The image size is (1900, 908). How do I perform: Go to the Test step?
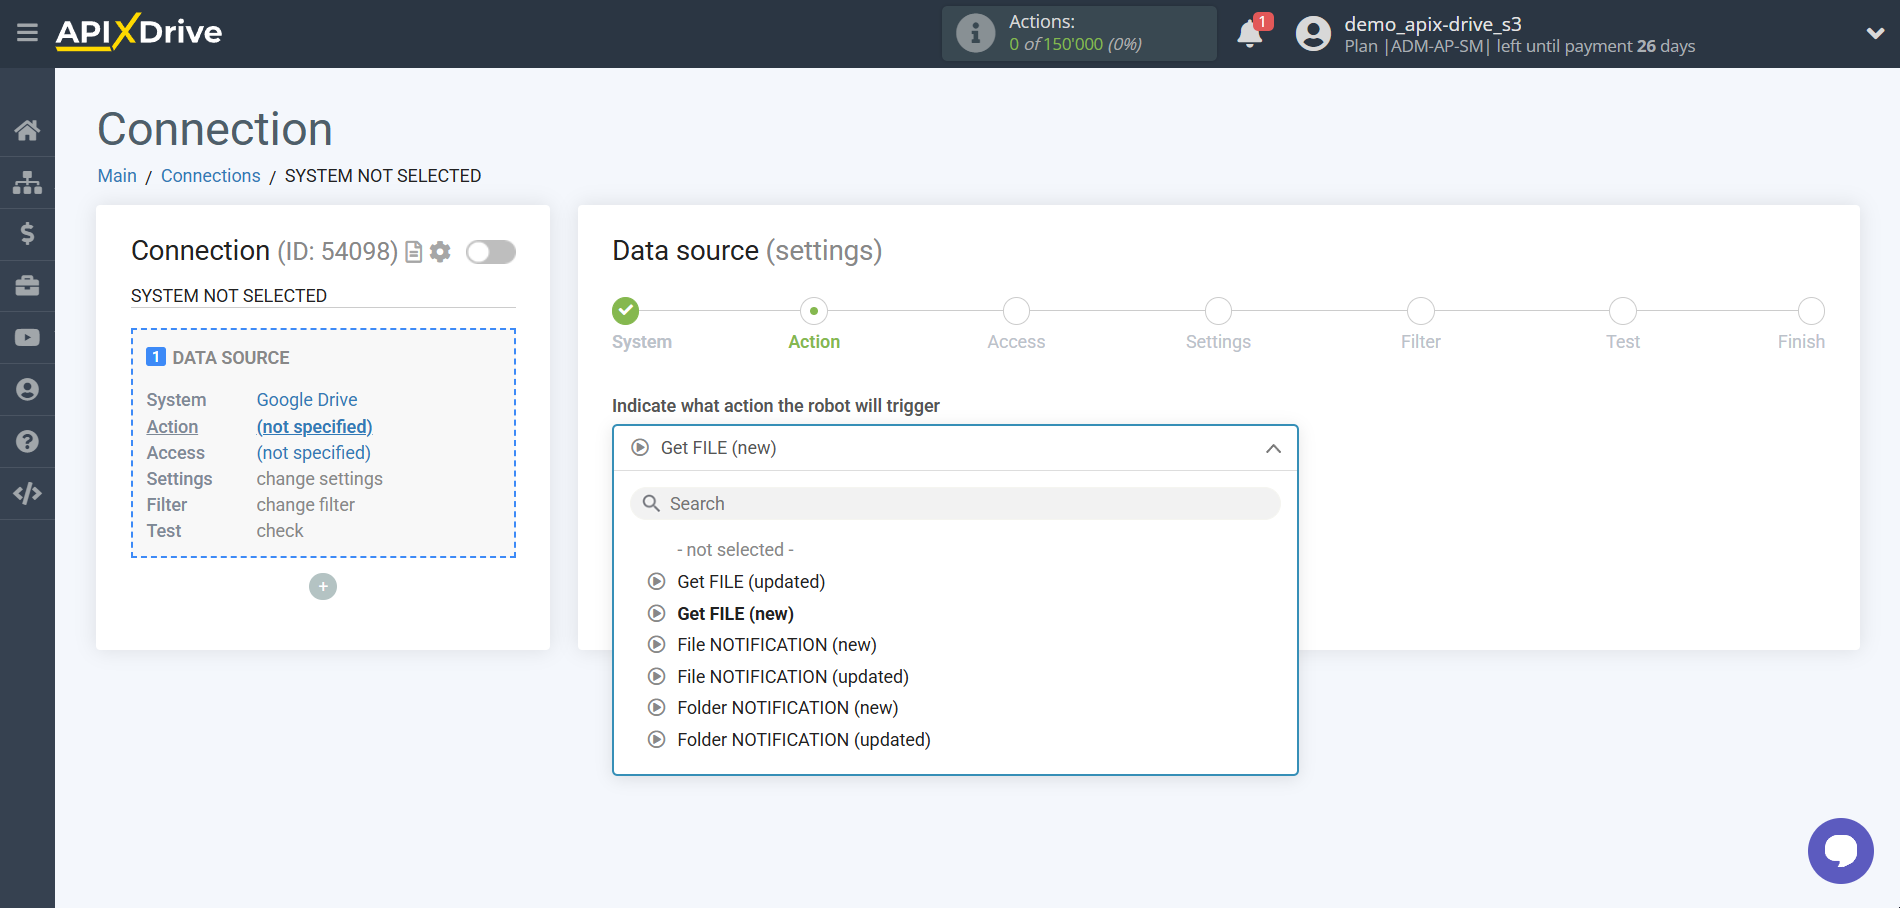pos(1622,311)
